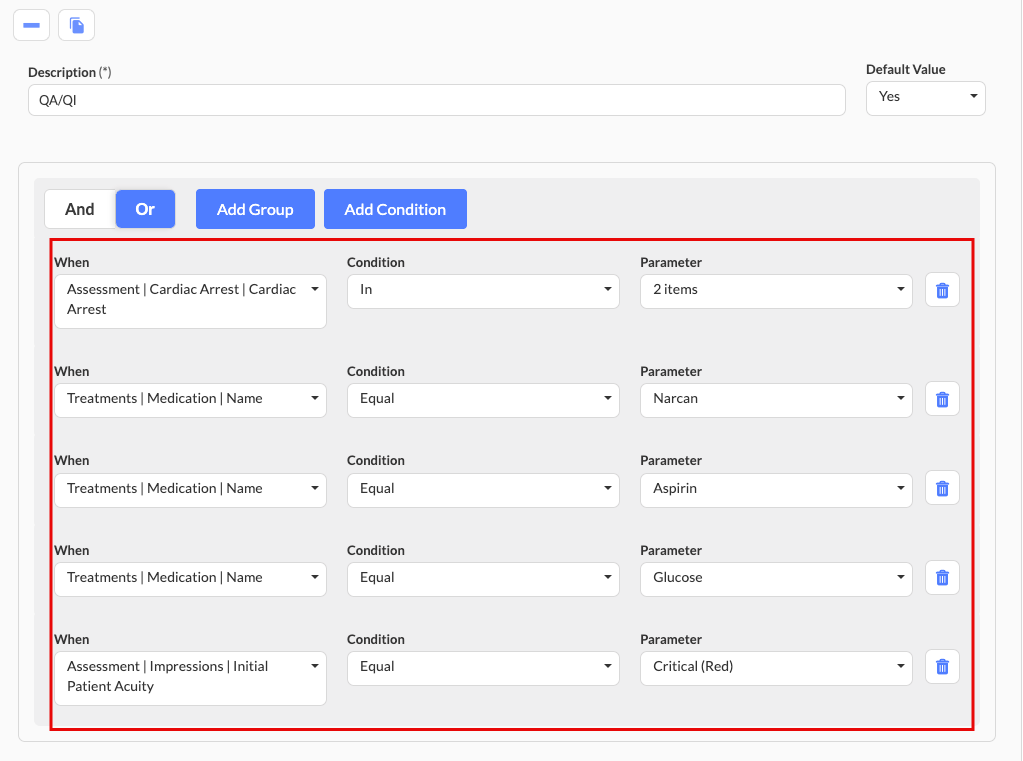This screenshot has height=761, width=1023.
Task: Delete the Cardiac Arrest condition row
Action: pos(942,291)
